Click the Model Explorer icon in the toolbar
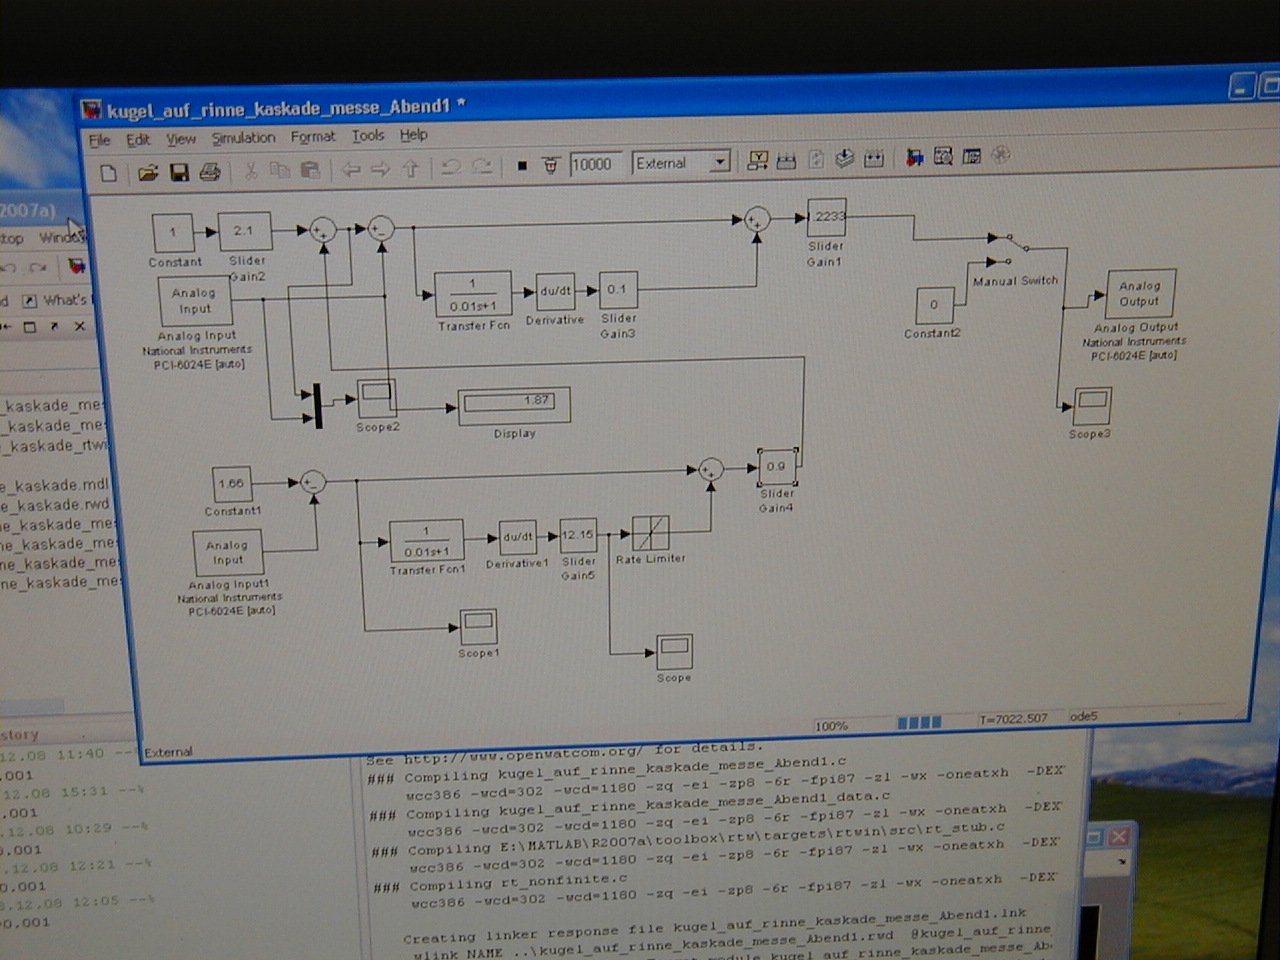Viewport: 1280px width, 960px height. pos(943,156)
